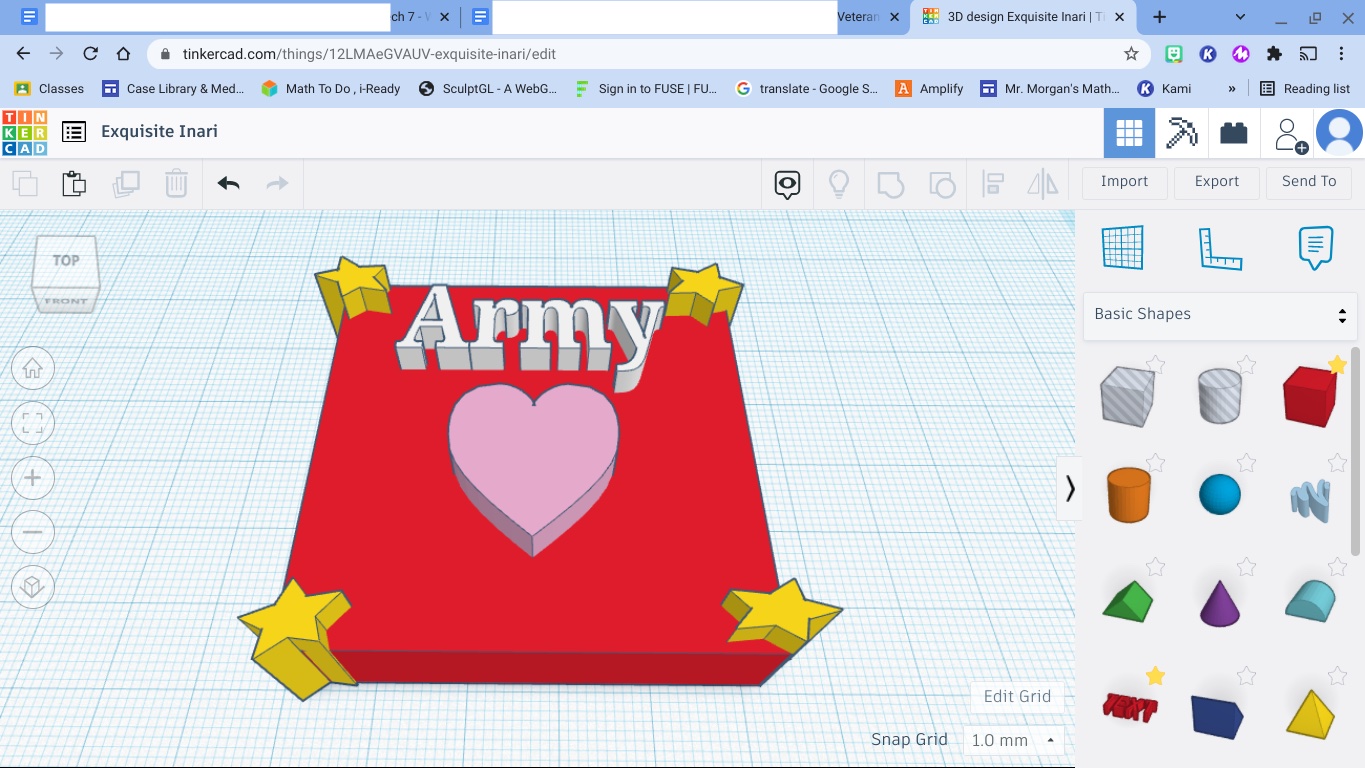The height and width of the screenshot is (768, 1365).
Task: Select the Workplane tool
Action: 1122,247
